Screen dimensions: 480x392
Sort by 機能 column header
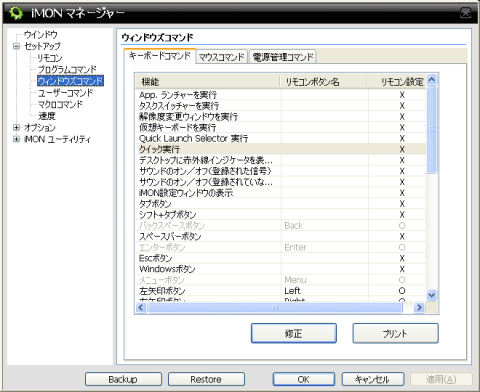point(207,81)
